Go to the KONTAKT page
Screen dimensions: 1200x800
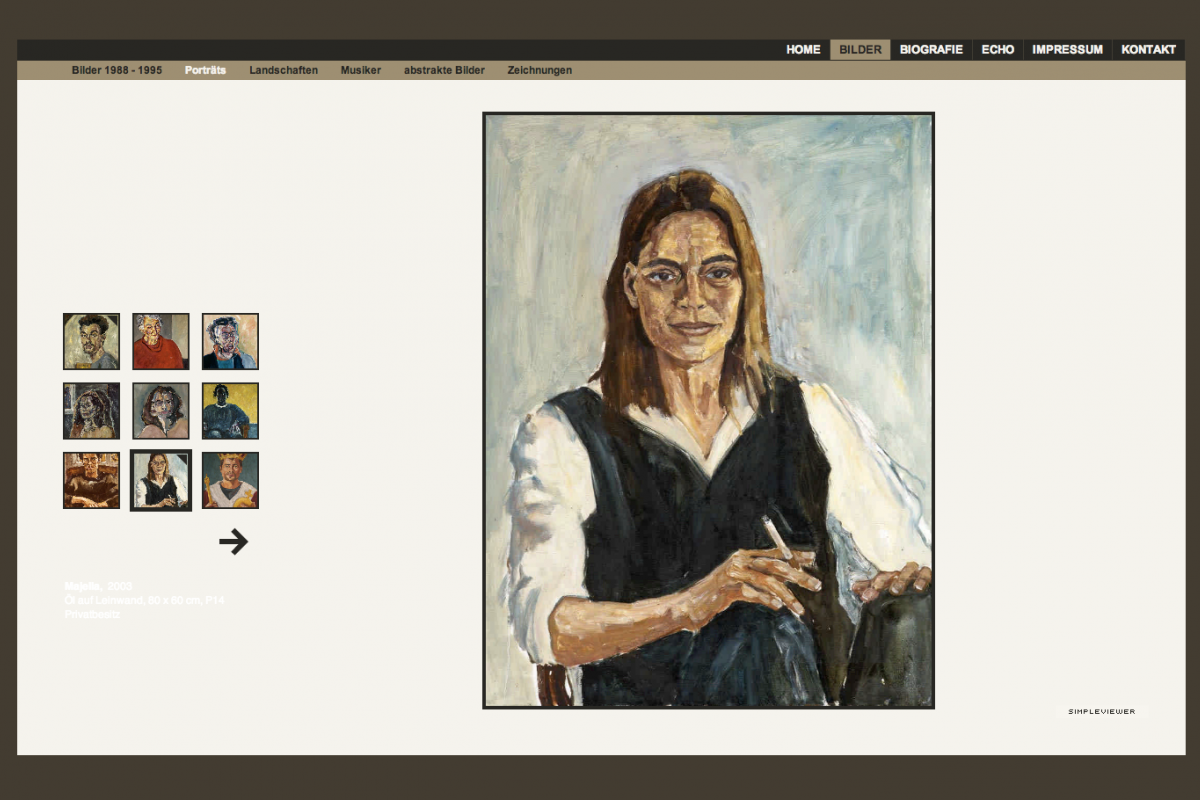[1148, 50]
